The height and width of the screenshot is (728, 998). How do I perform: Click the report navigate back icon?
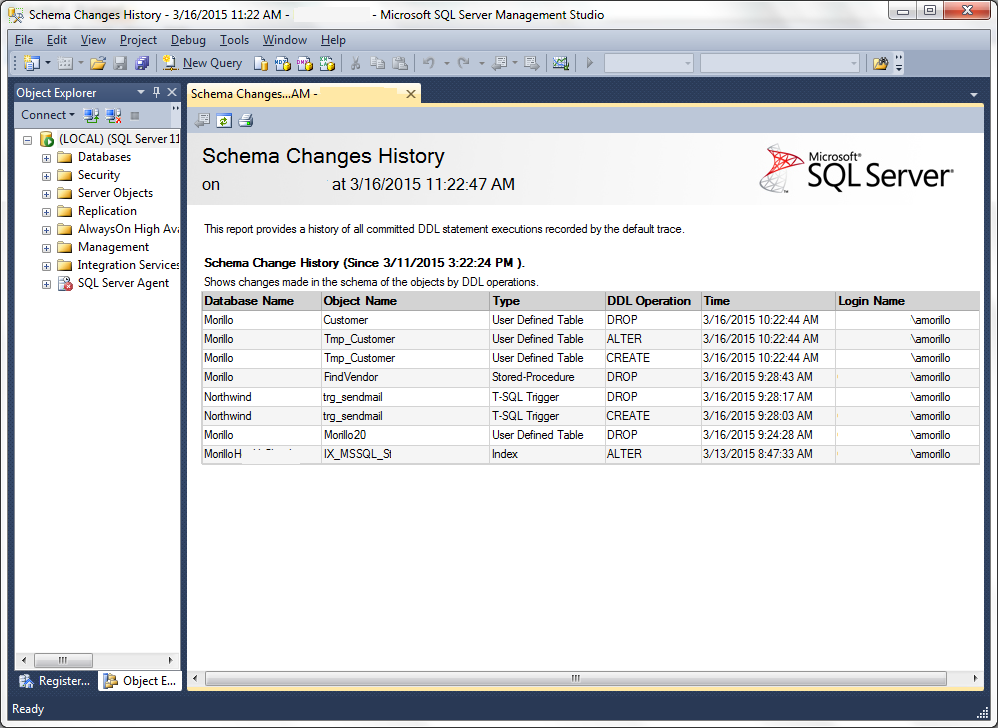tap(202, 120)
